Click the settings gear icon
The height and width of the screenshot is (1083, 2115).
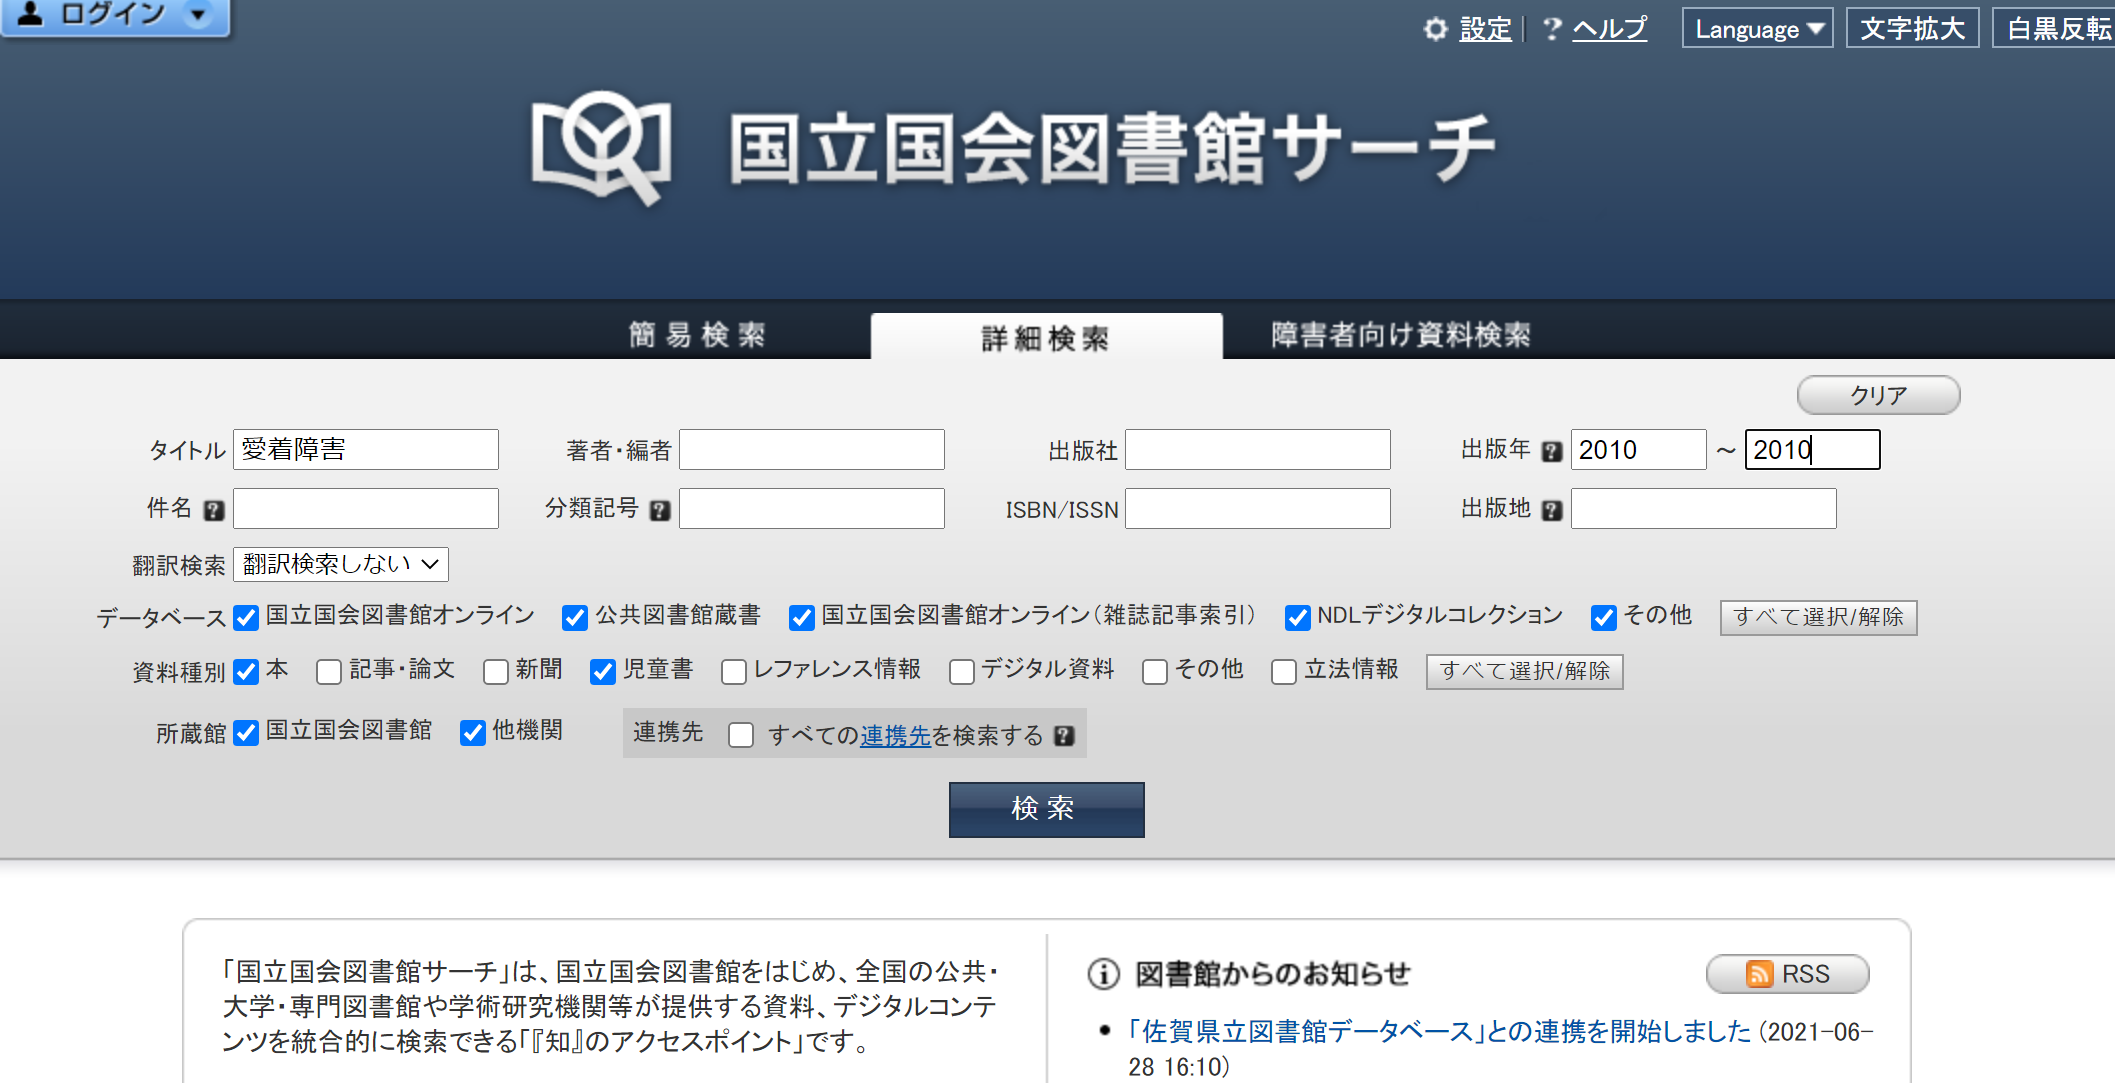click(x=1436, y=29)
